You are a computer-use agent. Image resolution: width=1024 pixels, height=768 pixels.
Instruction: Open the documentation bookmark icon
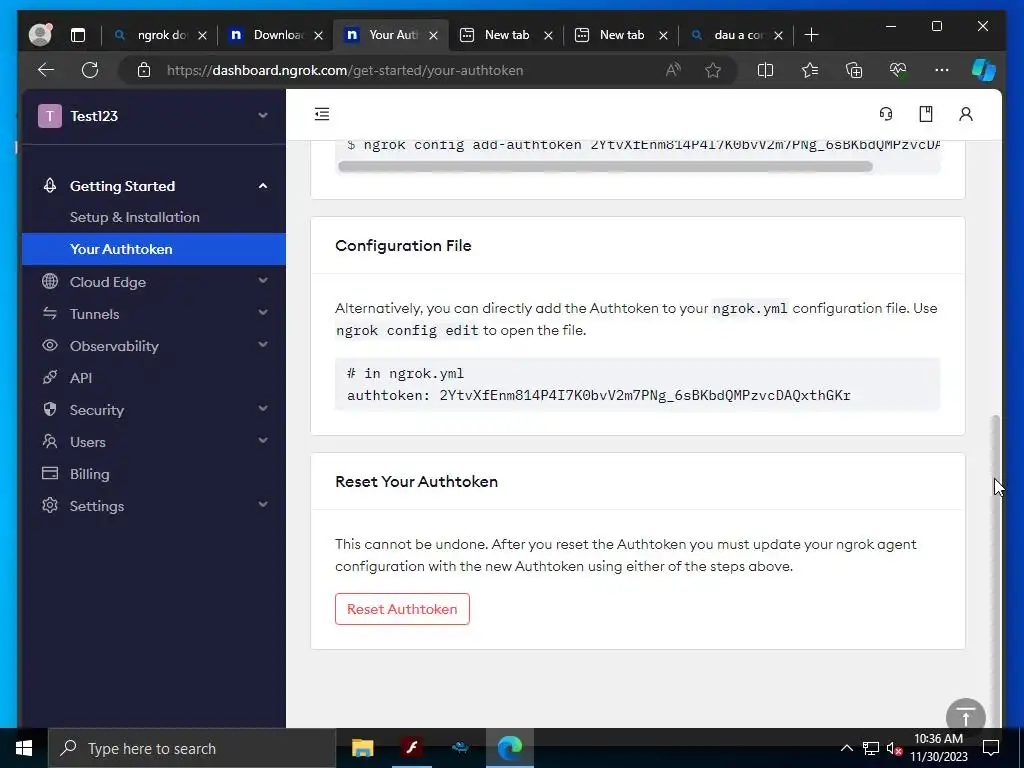click(926, 114)
